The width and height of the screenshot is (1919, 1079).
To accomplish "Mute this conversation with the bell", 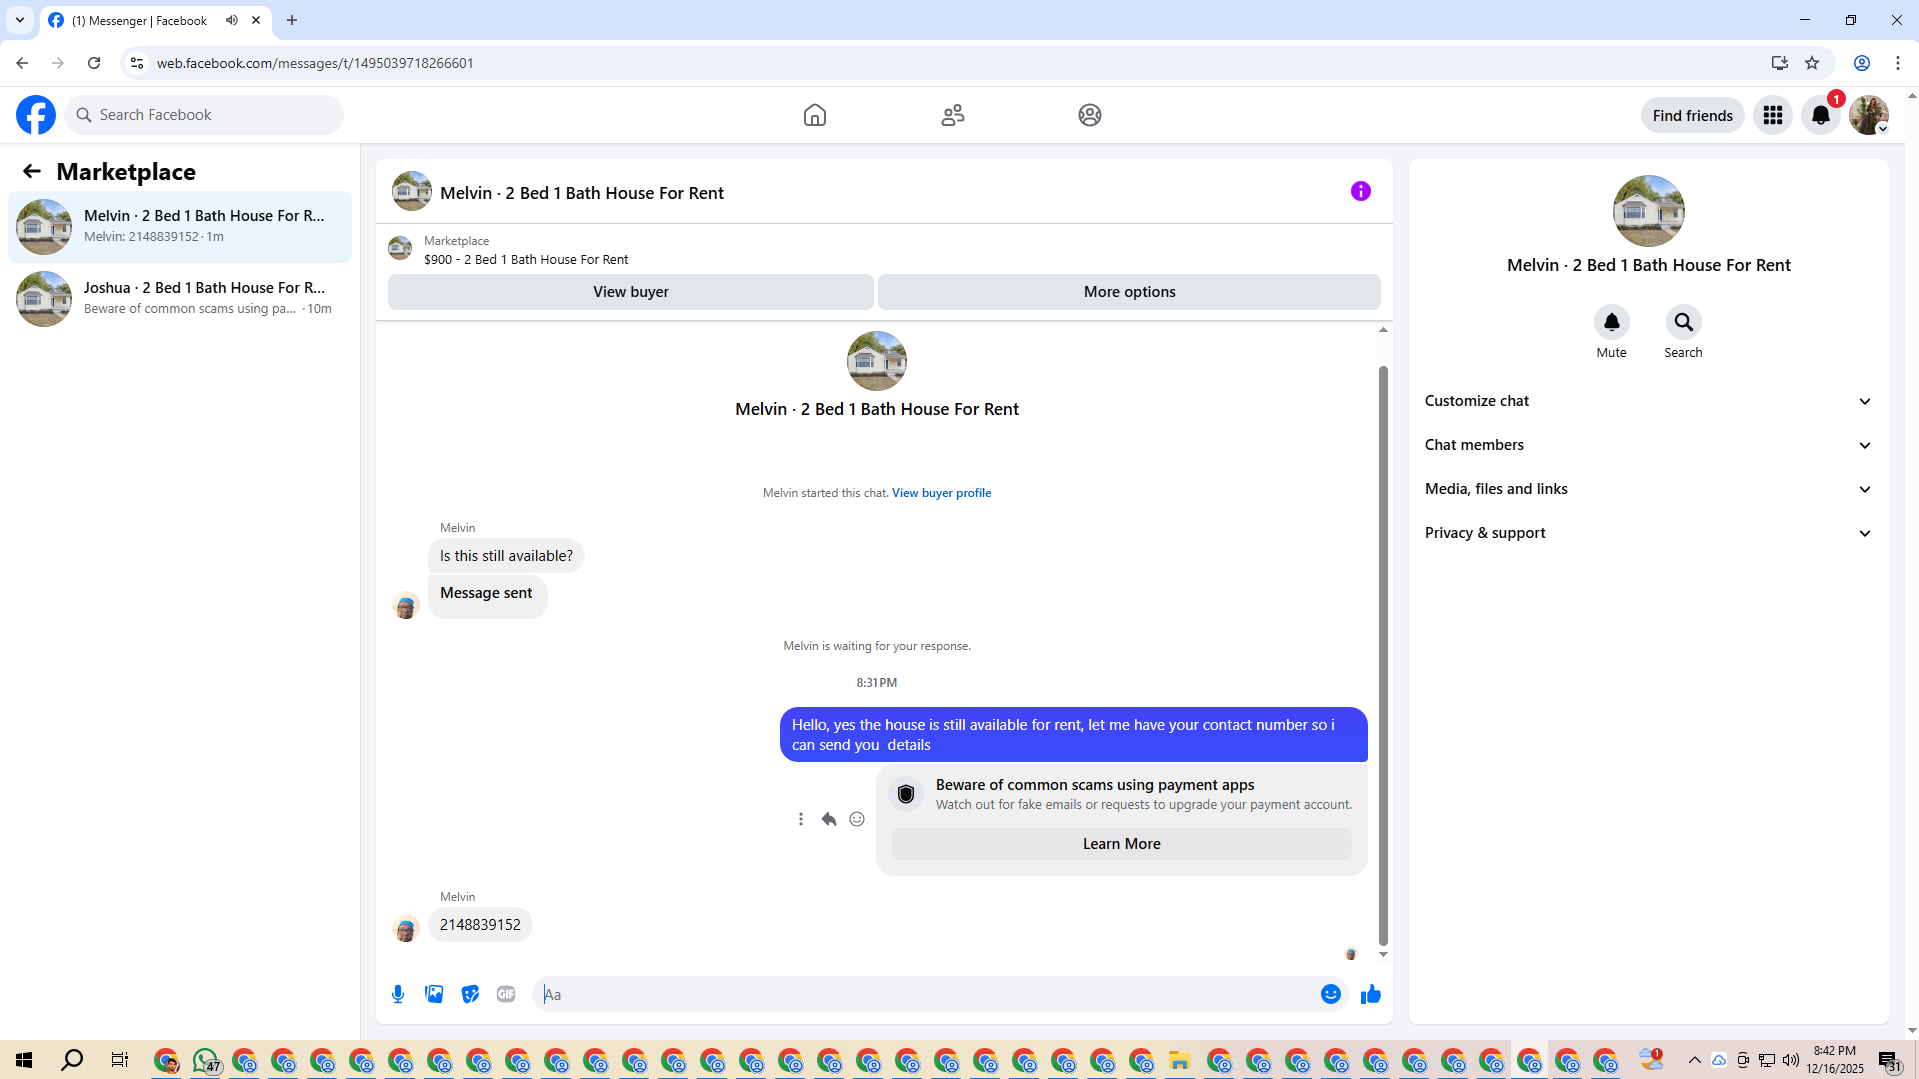I will [1612, 322].
